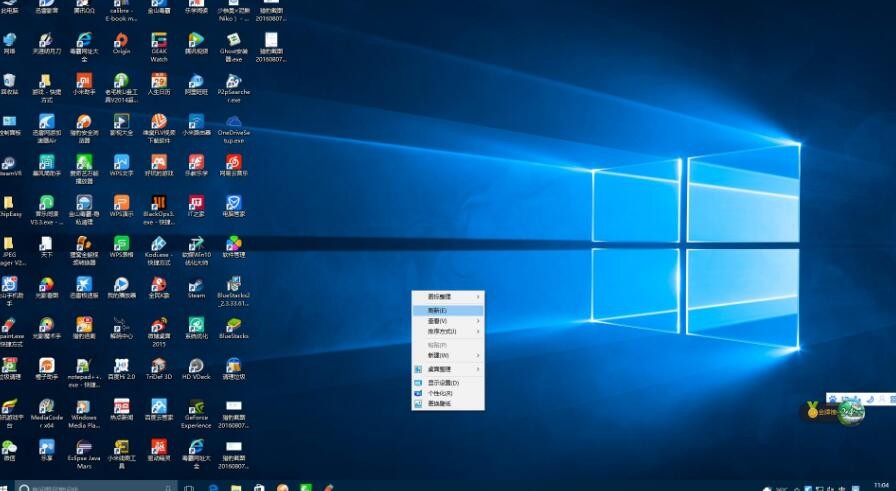
Task: Click the taskbar clock showing 11:04
Action: pyautogui.click(x=880, y=485)
